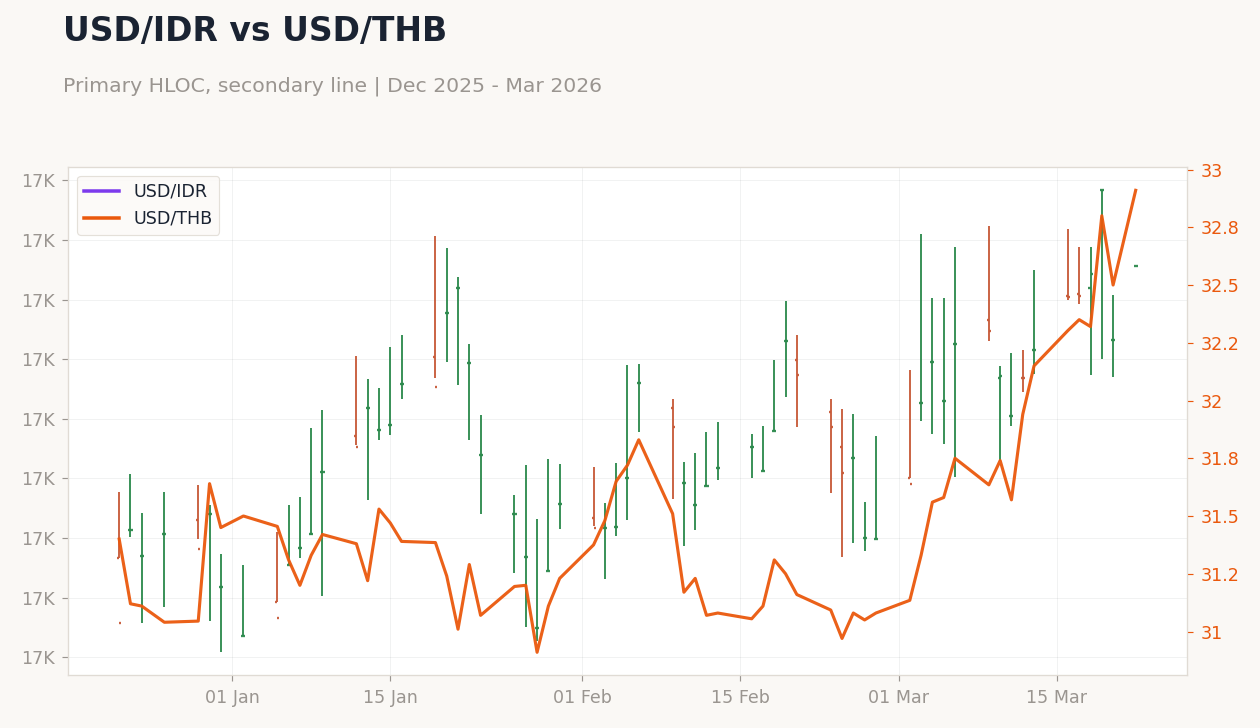Click the purple USD/IDR legend line swatch

point(101,191)
